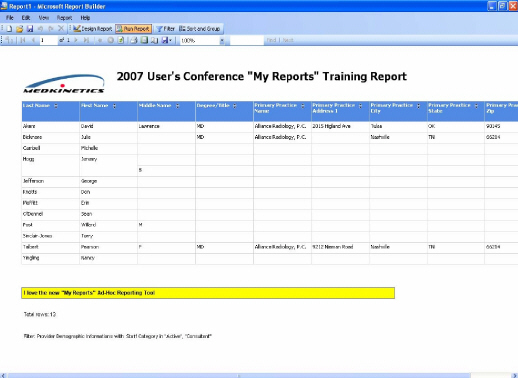Open the File menu

tap(10, 18)
